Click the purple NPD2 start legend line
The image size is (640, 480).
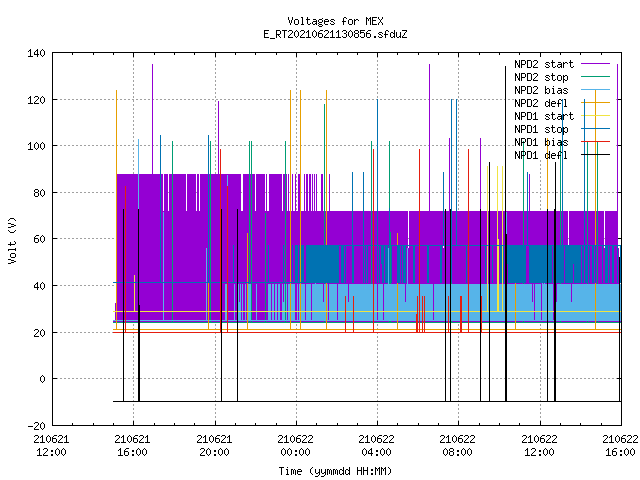595,64
